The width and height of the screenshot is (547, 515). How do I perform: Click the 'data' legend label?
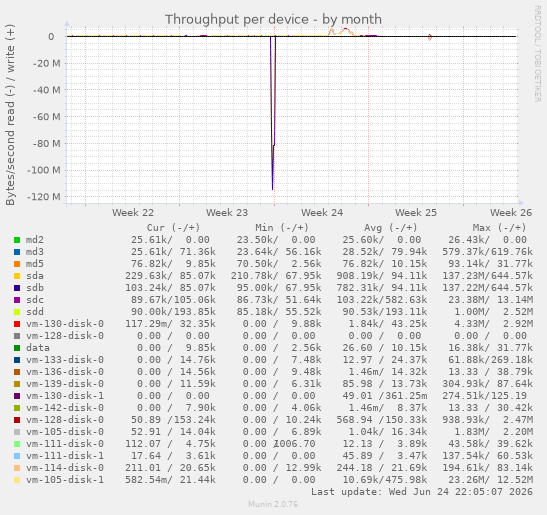(x=38, y=348)
